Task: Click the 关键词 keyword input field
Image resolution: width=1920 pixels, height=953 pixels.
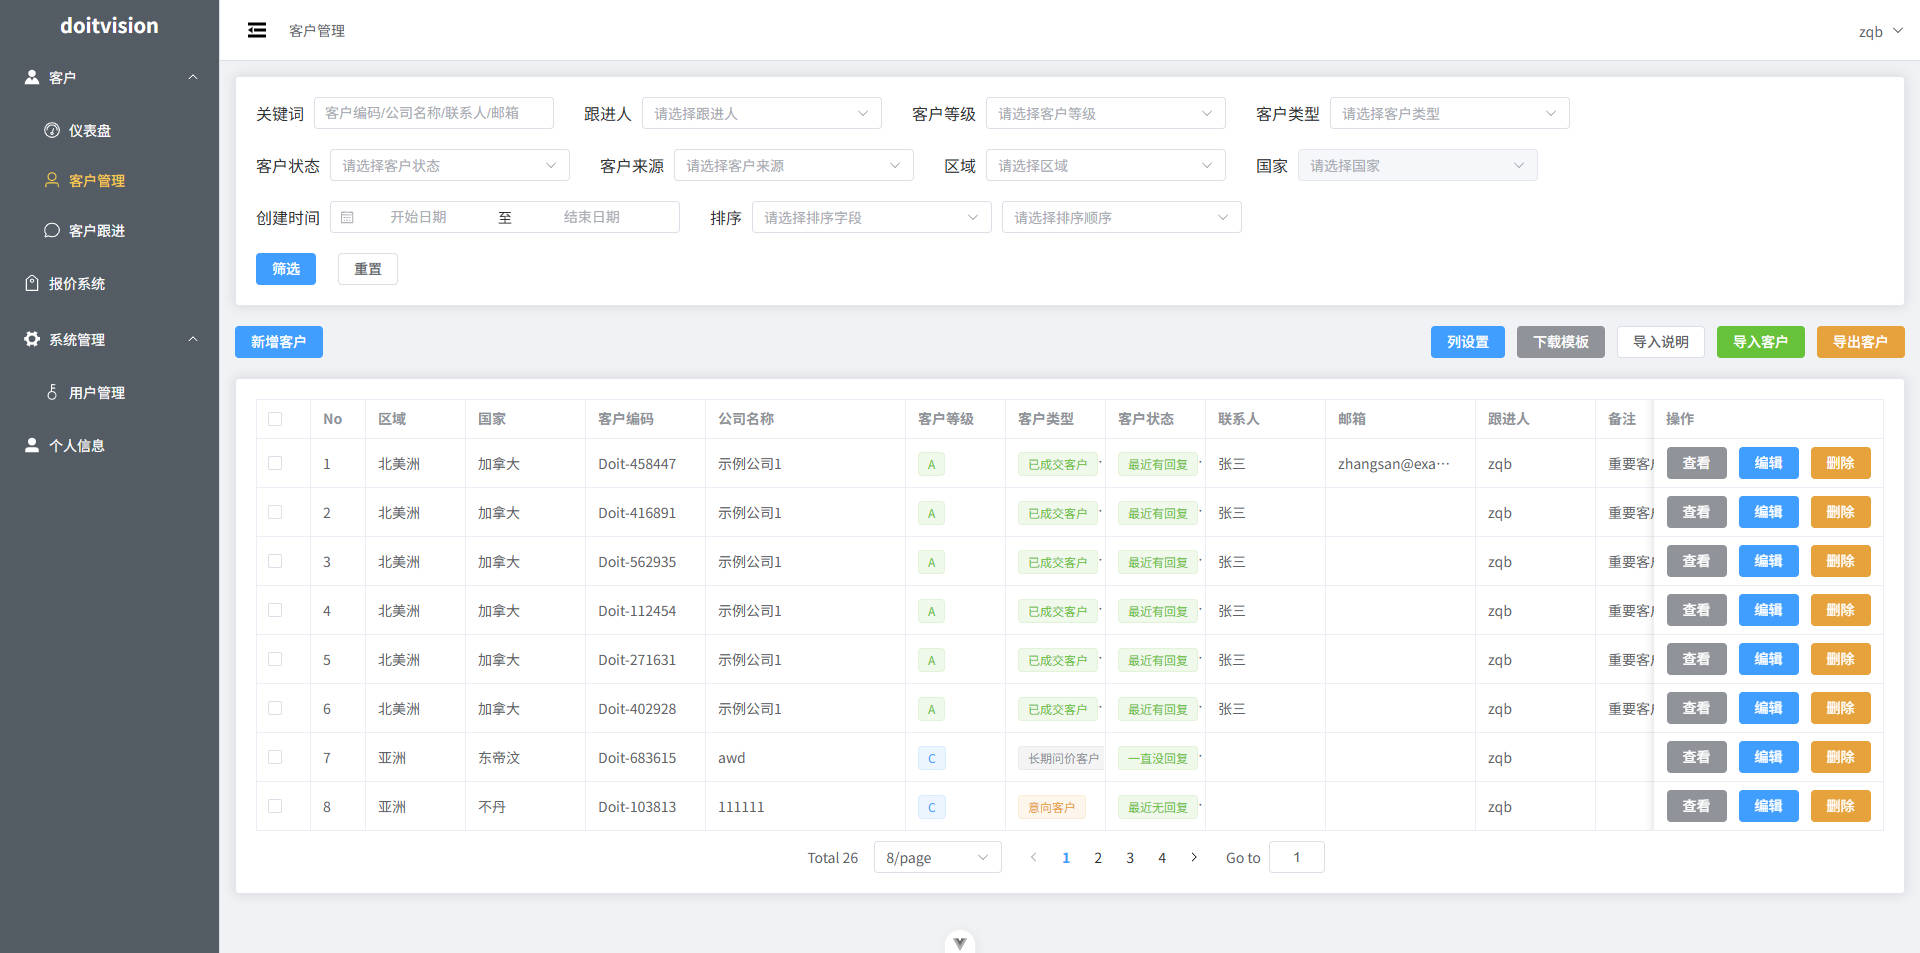Action: coord(434,113)
